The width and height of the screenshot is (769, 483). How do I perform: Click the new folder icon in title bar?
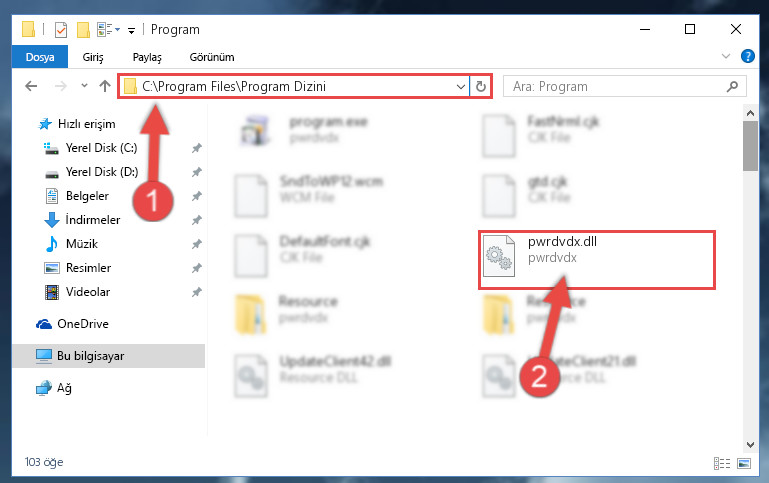(83, 30)
